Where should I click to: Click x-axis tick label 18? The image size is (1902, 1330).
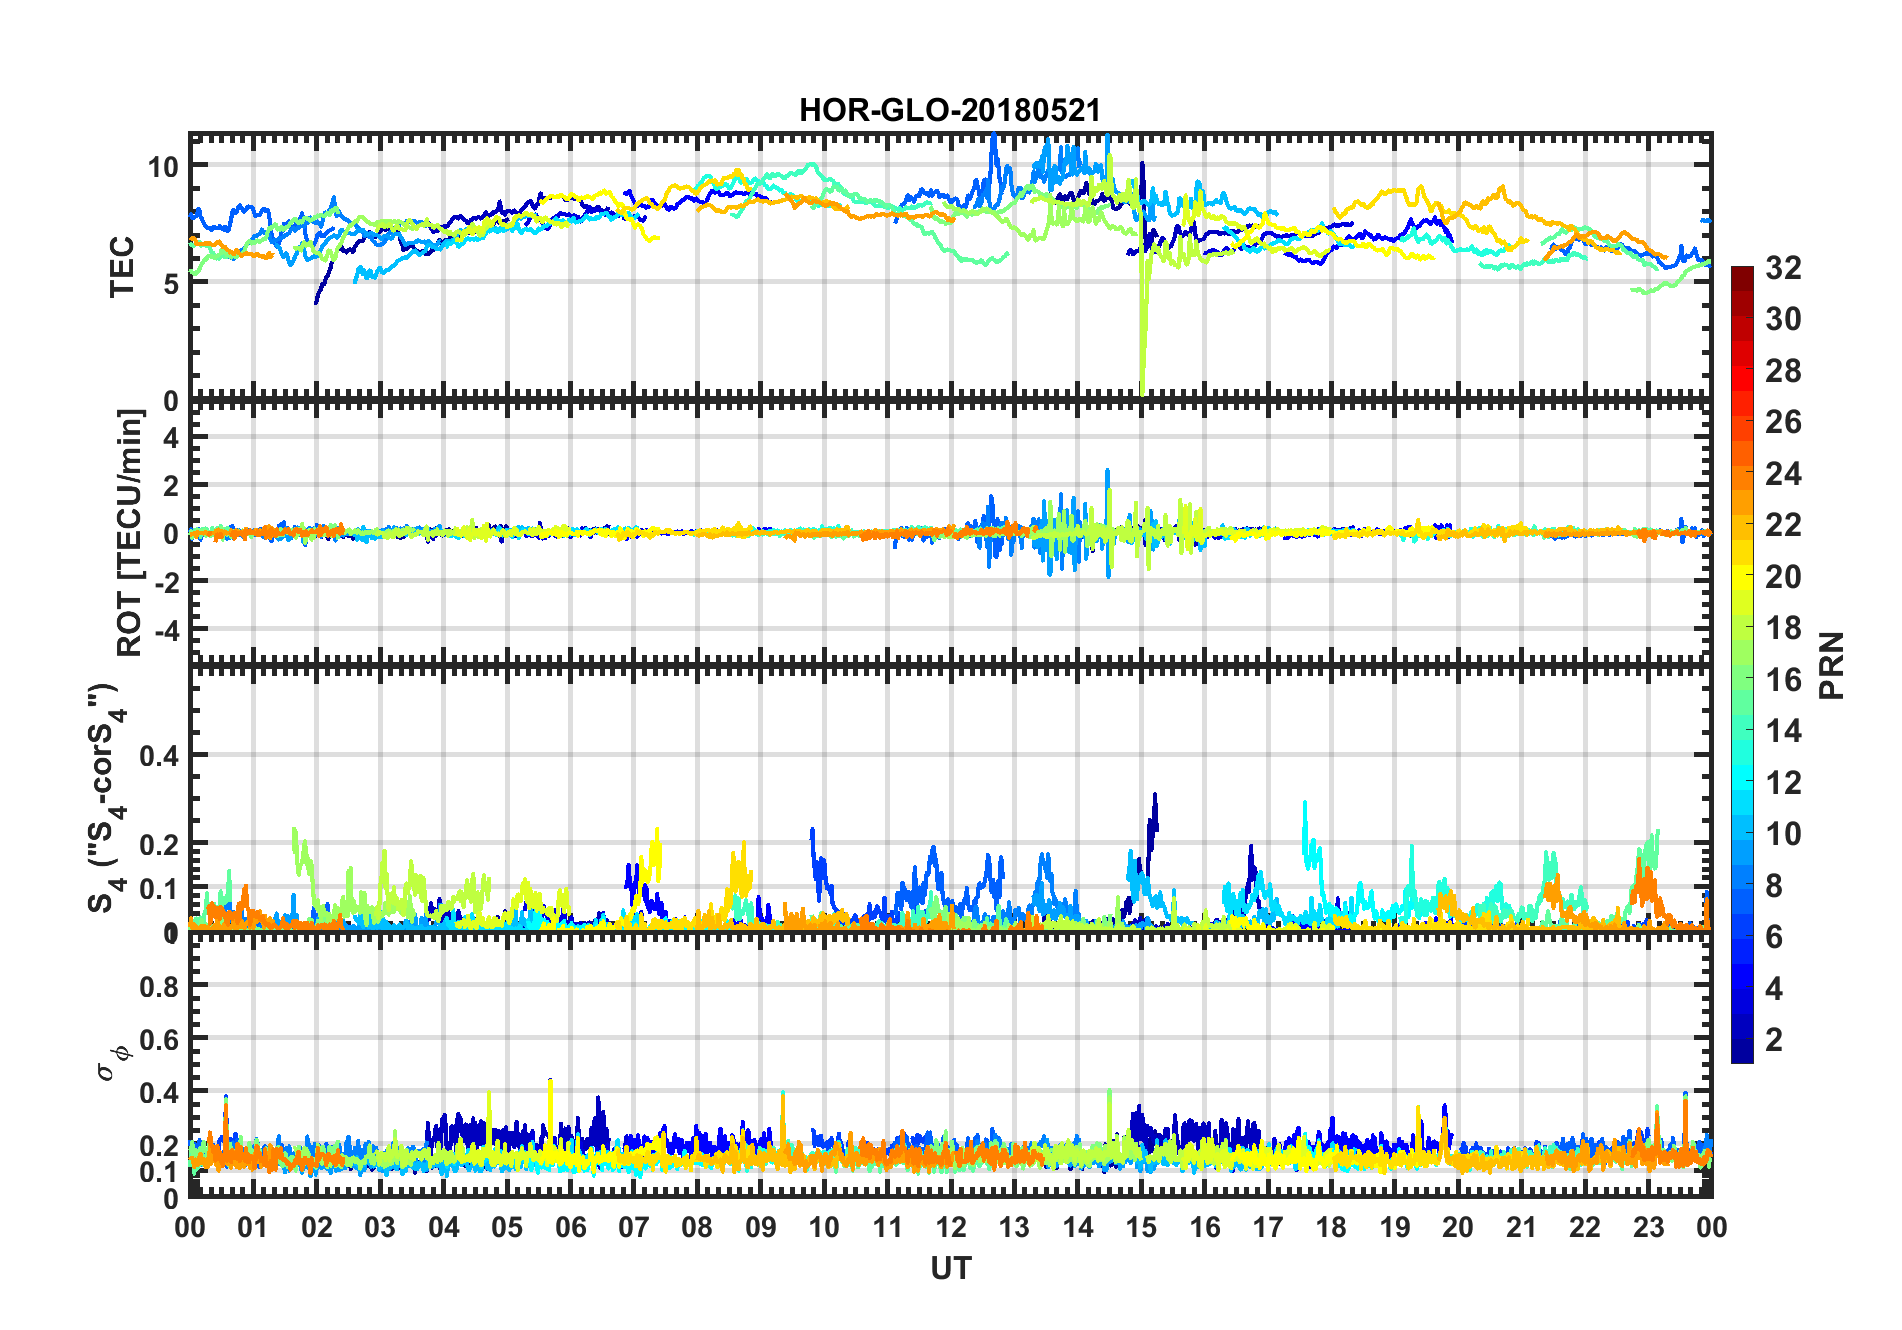1331,1227
